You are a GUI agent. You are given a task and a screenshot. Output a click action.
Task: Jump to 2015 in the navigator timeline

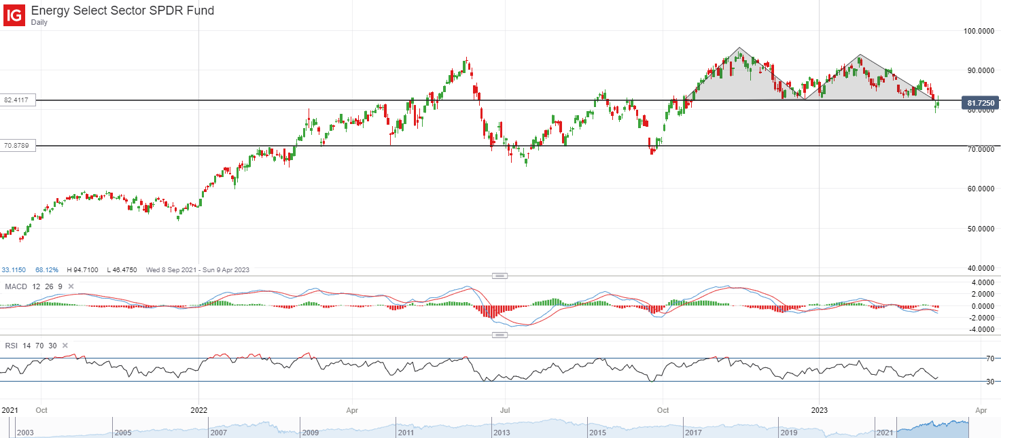[x=596, y=431]
